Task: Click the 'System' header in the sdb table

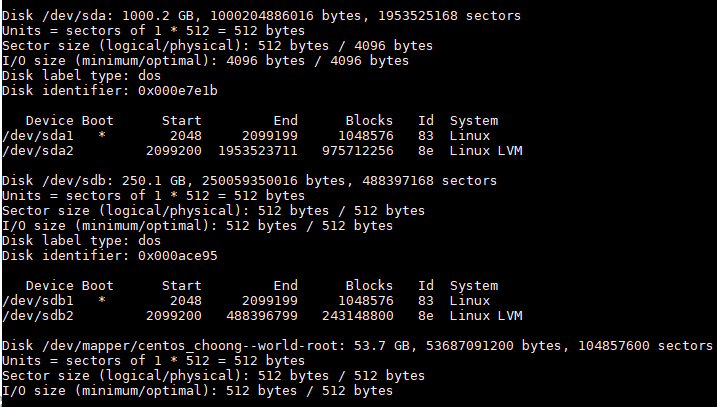Action: pos(474,286)
